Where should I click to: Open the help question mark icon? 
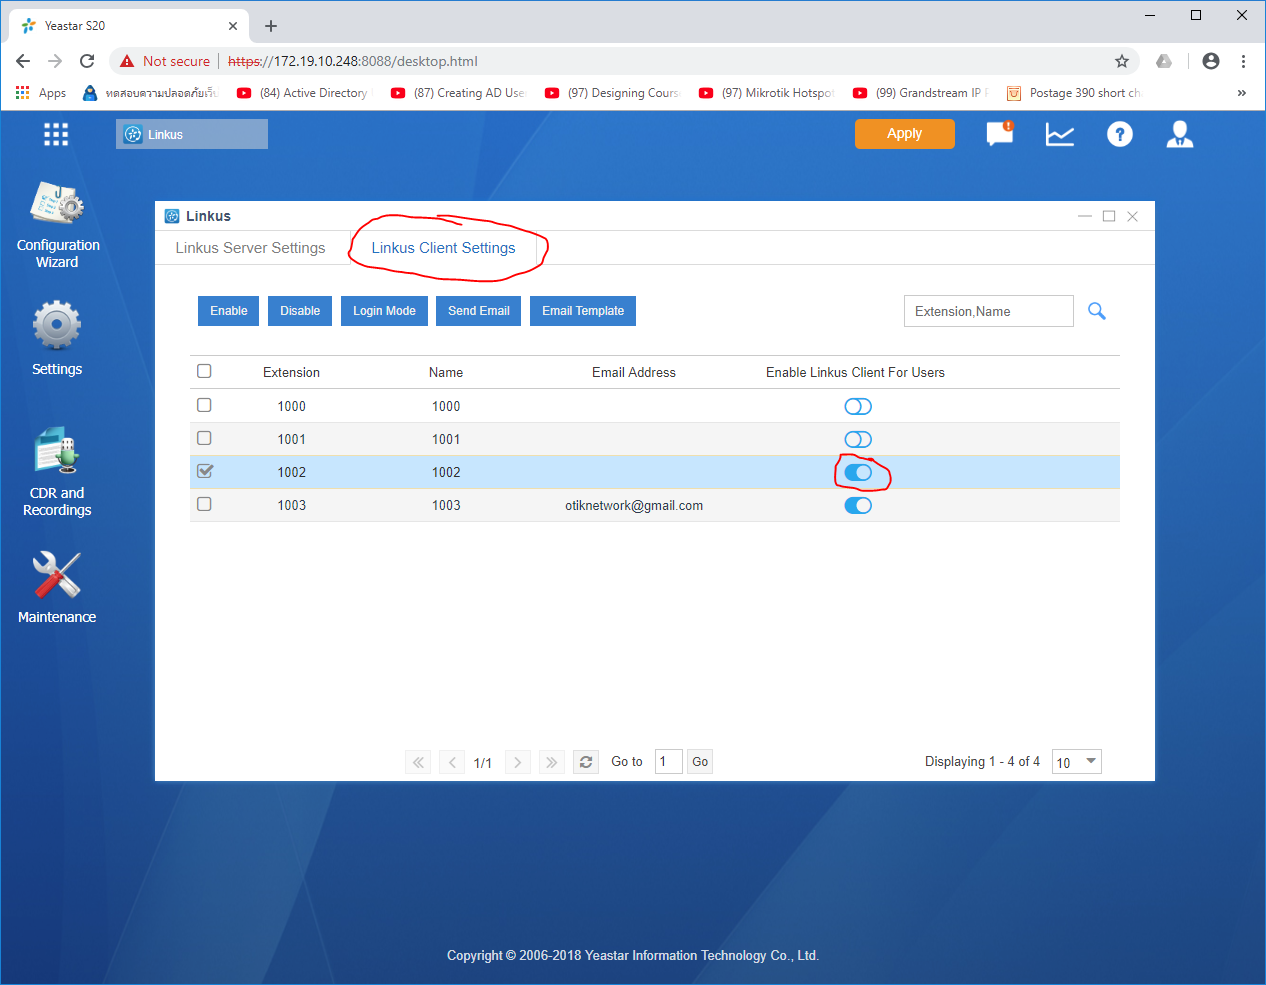(1120, 134)
